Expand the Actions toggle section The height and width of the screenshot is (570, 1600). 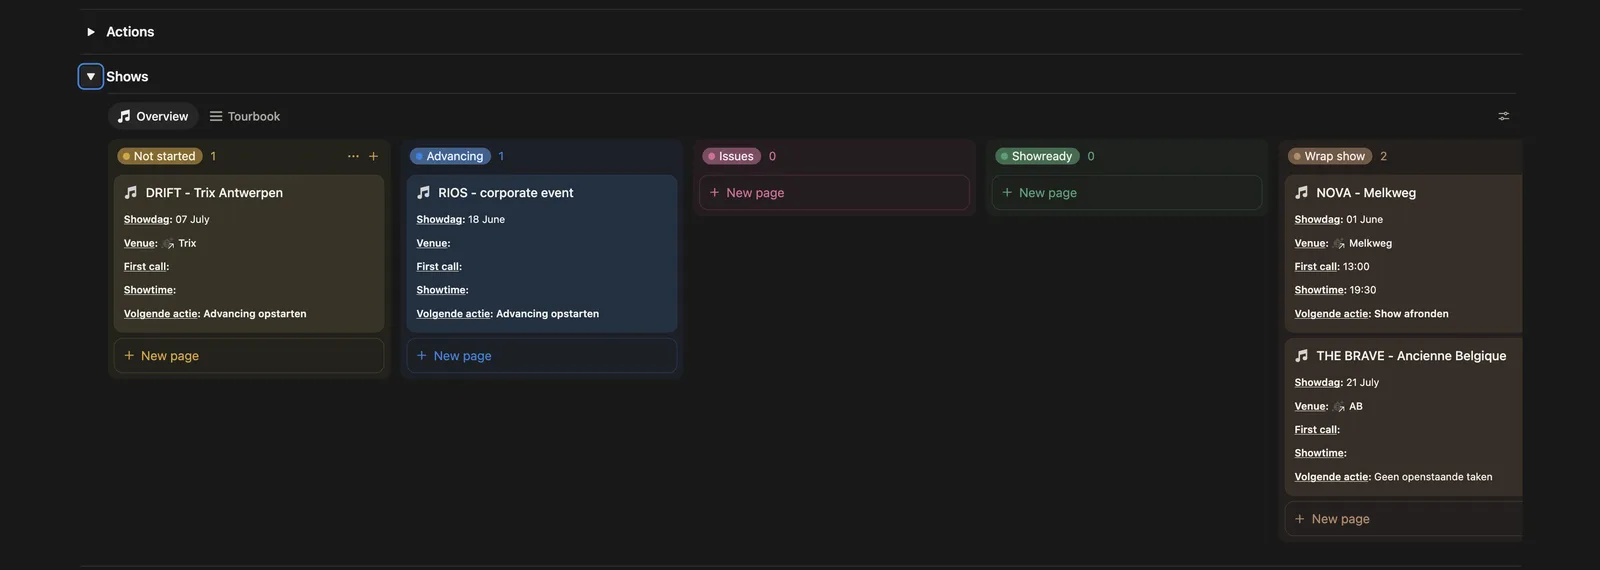pyautogui.click(x=91, y=32)
